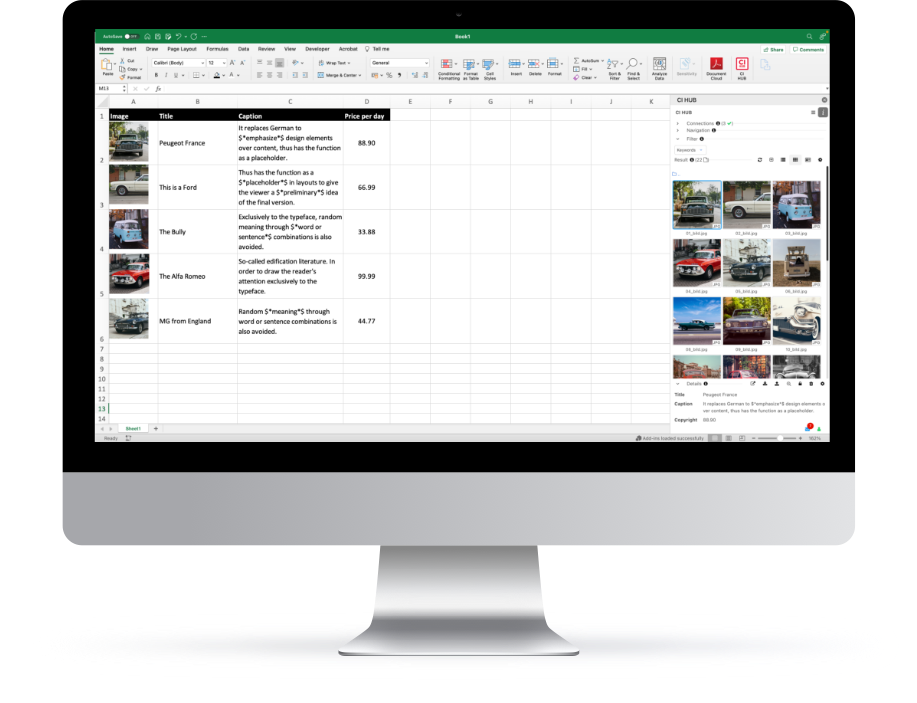Screen dimensions: 917x703
Task: Open the CI HUB hamburger menu
Action: coord(813,112)
